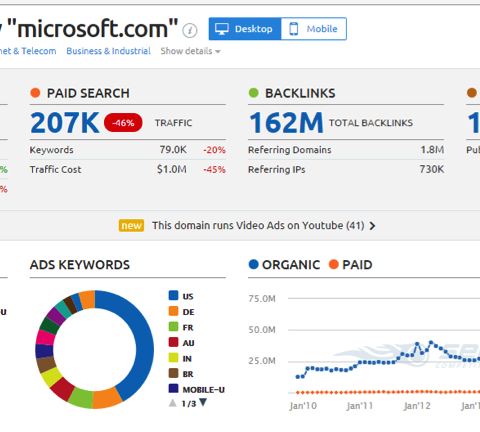The image size is (480, 432).
Task: Open Referring IPs 730K value
Action: [432, 169]
